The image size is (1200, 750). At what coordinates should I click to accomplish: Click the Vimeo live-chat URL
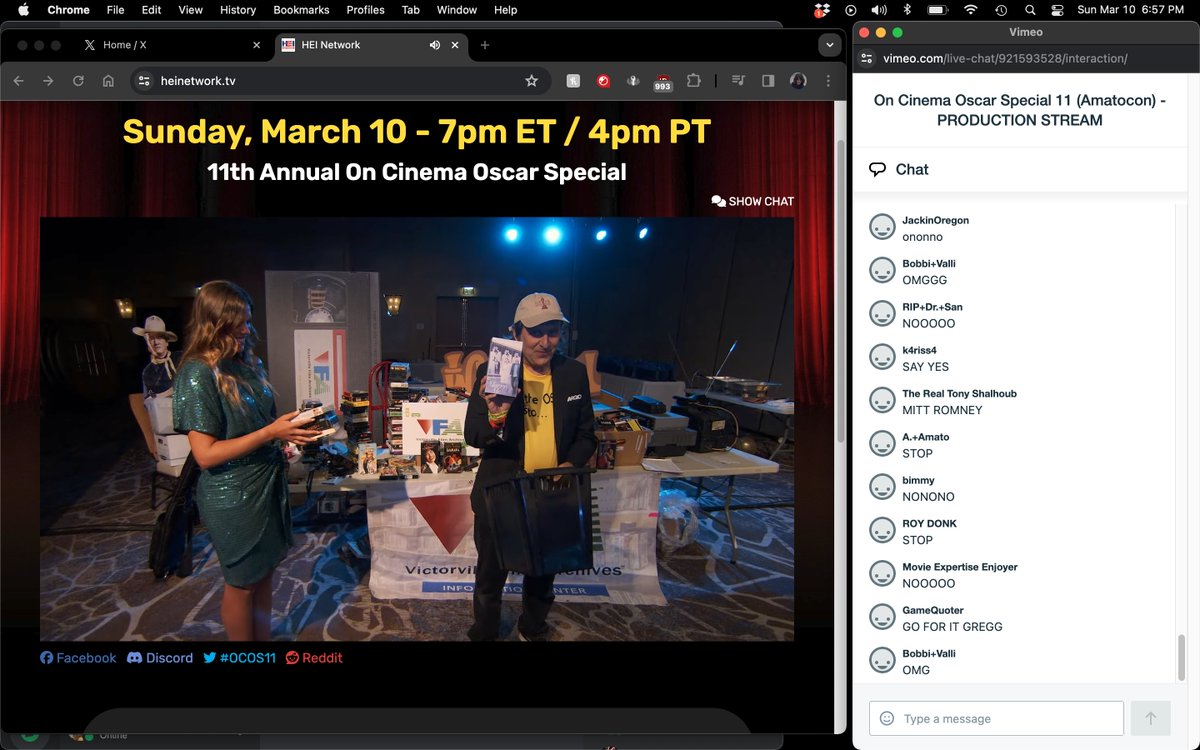point(1005,58)
